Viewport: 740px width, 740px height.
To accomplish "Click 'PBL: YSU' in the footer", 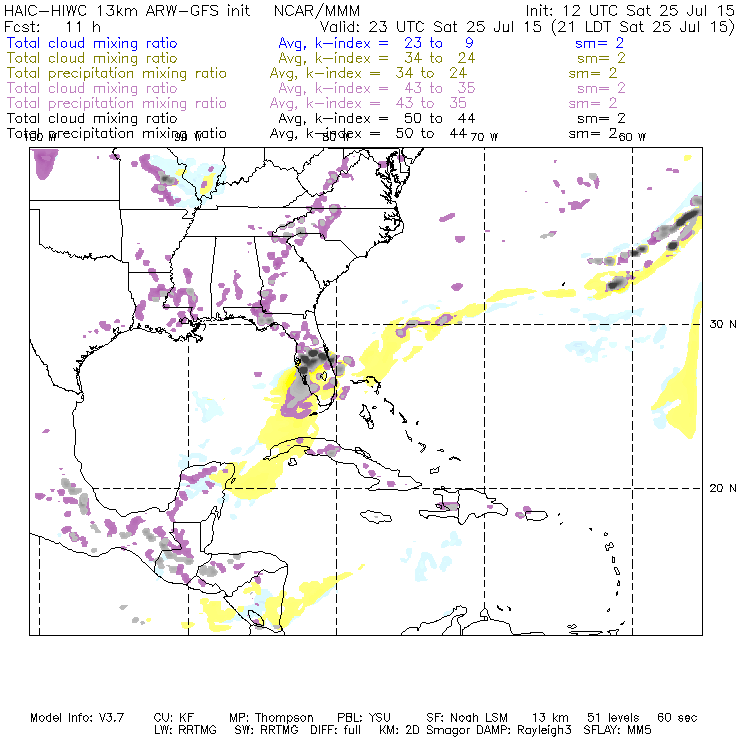I will pos(364,718).
